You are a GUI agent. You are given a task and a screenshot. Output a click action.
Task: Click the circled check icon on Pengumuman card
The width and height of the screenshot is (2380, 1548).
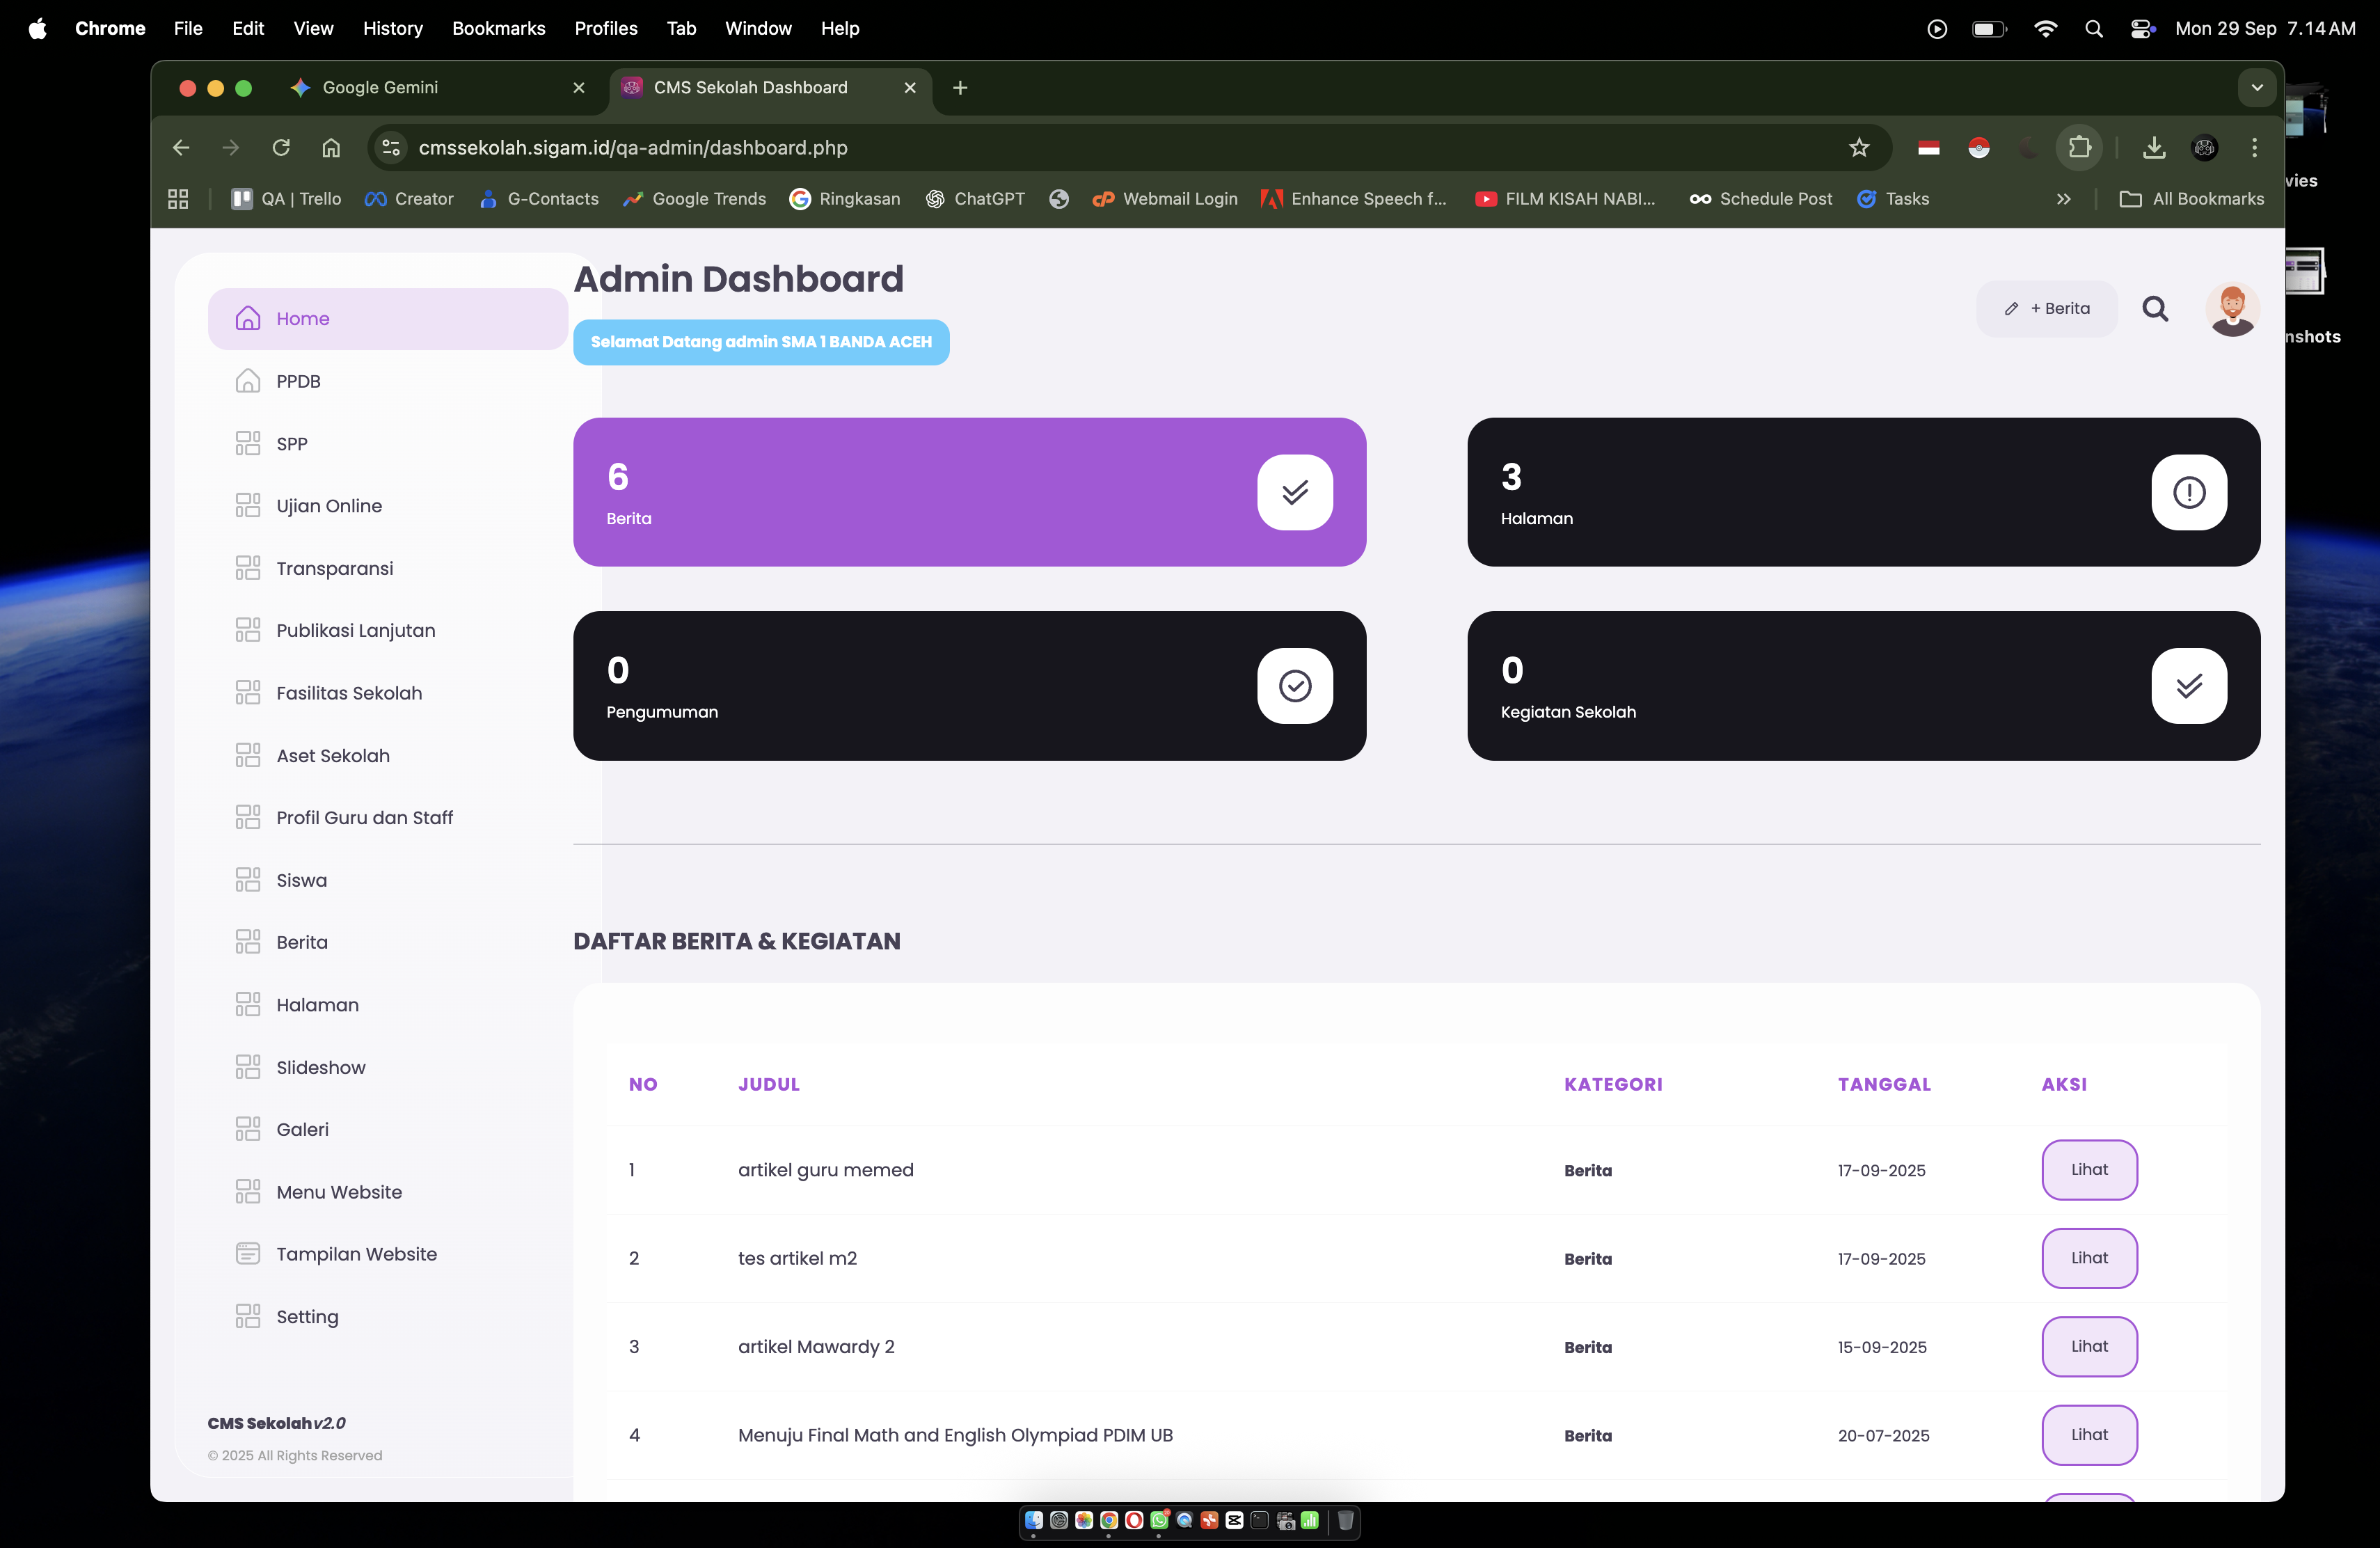pyautogui.click(x=1294, y=686)
